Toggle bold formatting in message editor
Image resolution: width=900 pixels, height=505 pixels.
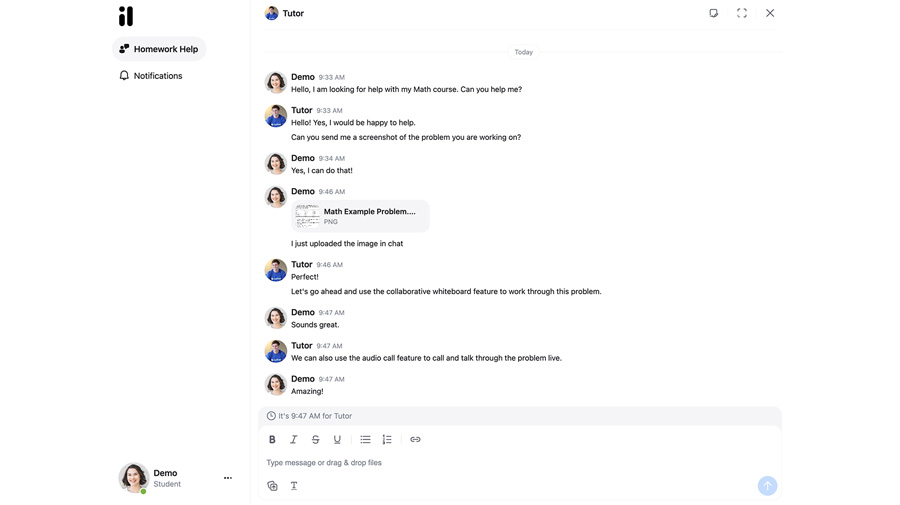pyautogui.click(x=272, y=440)
